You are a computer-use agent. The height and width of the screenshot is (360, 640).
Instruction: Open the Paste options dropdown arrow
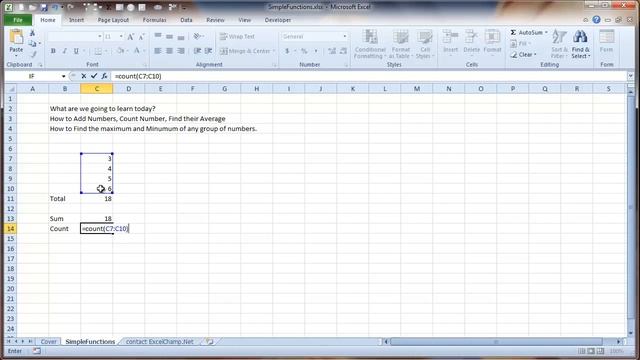point(16,55)
